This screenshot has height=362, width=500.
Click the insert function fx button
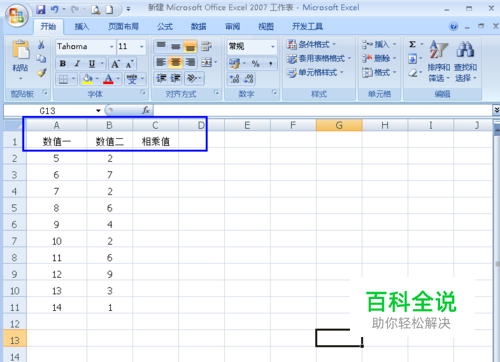click(146, 110)
